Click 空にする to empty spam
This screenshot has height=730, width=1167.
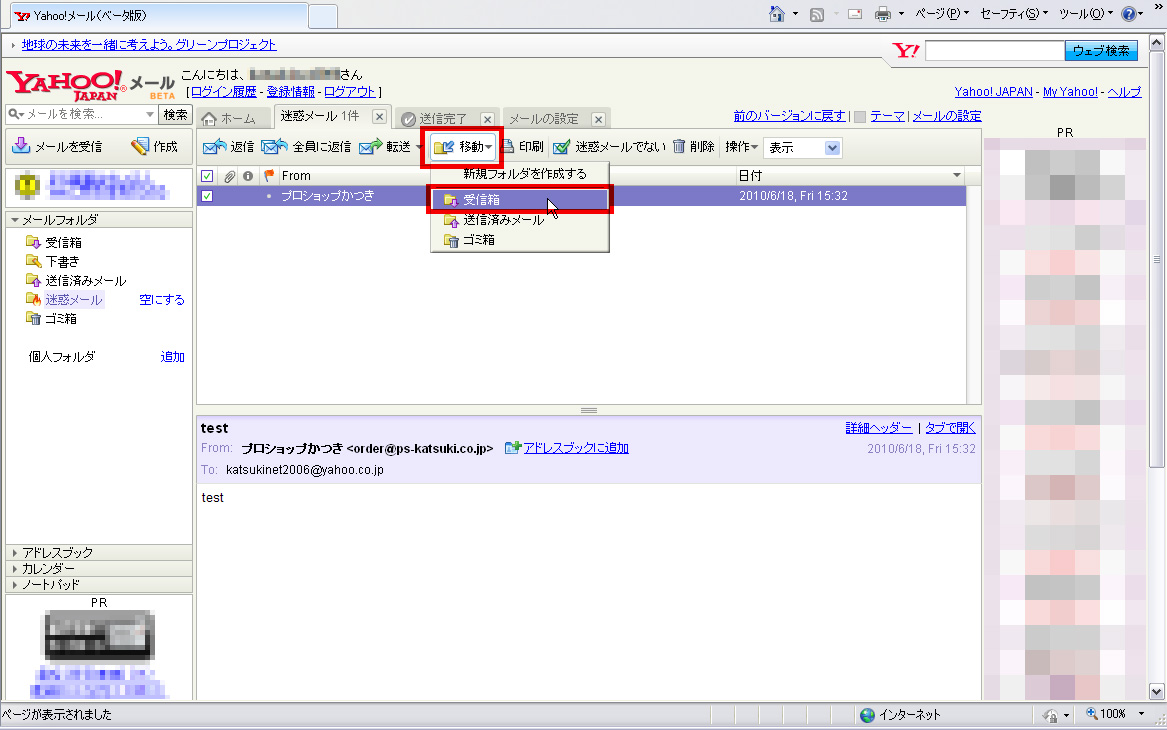(162, 300)
